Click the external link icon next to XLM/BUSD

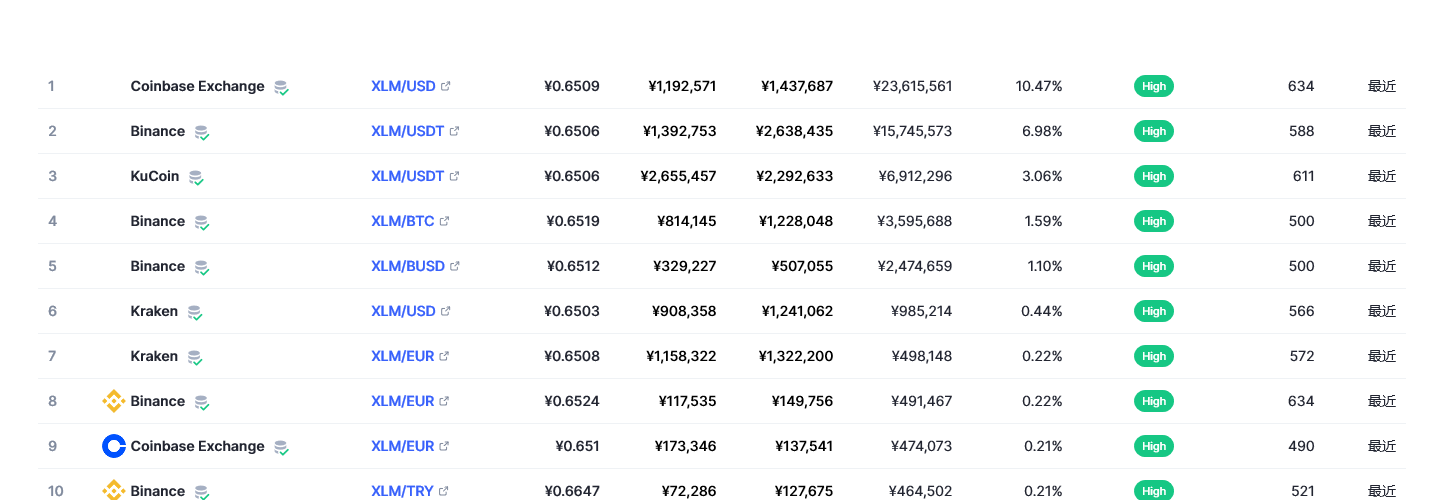pos(455,266)
